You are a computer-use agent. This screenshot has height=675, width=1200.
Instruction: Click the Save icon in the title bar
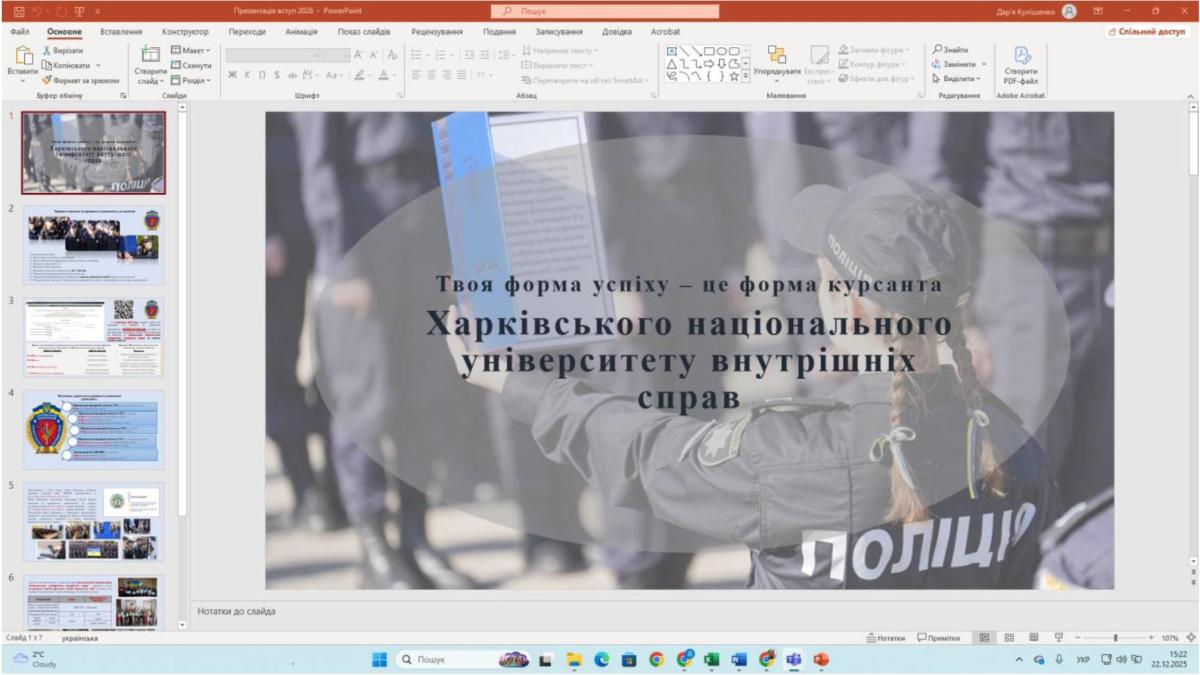click(x=18, y=11)
